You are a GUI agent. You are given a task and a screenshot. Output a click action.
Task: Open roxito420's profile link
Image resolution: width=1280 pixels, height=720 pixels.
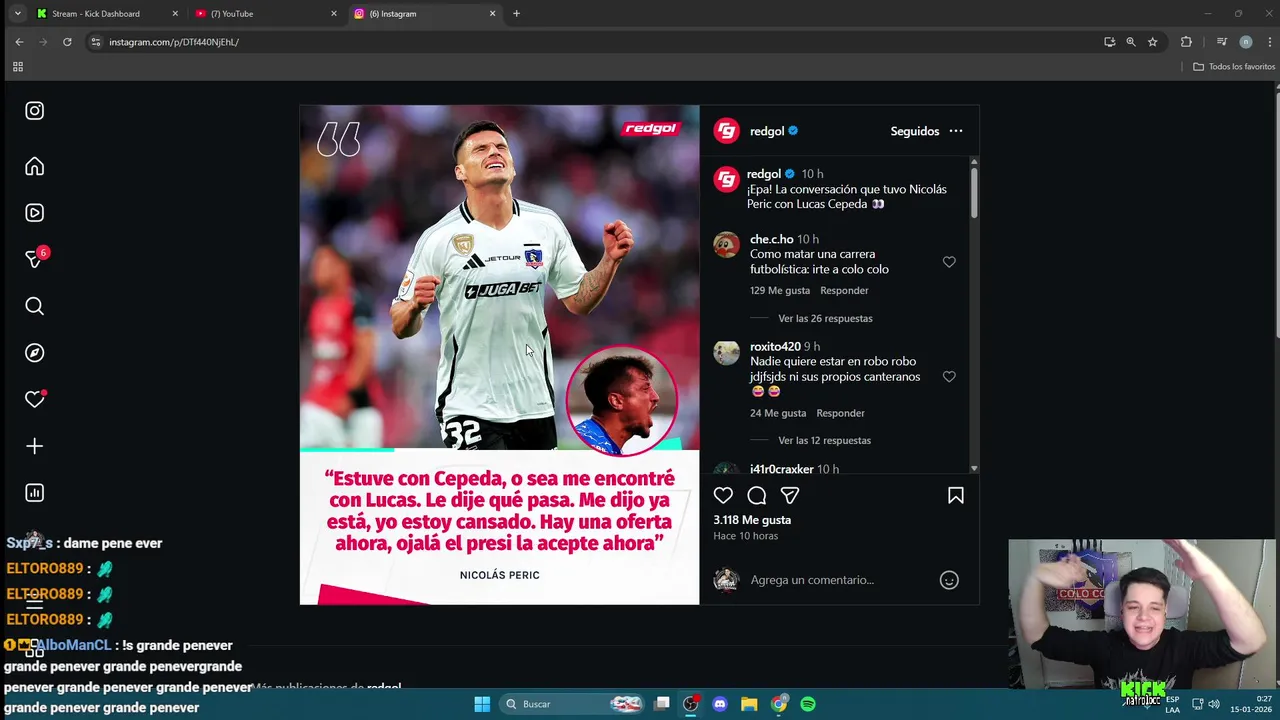775,347
